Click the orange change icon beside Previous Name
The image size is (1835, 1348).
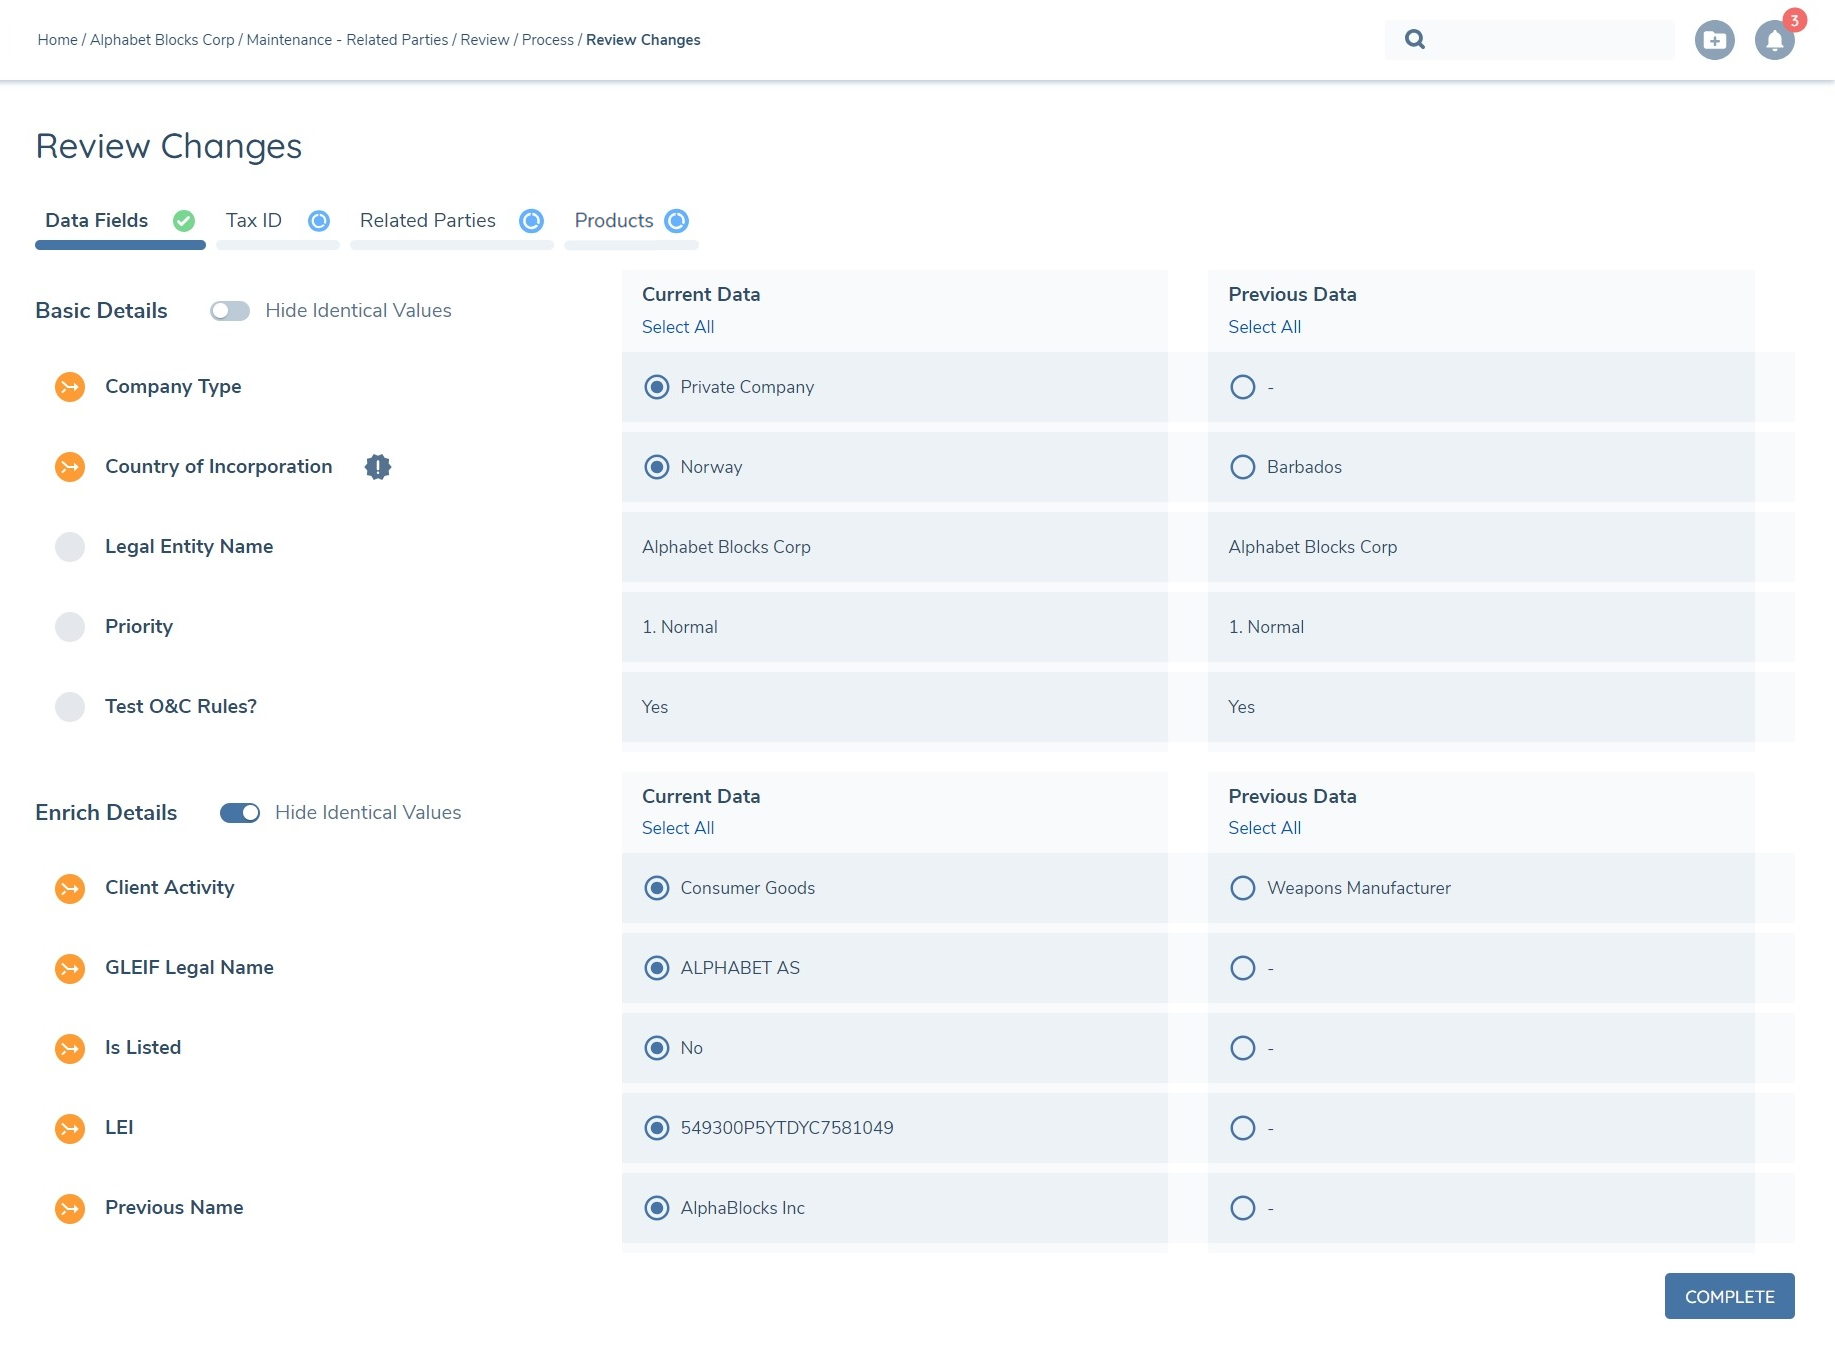(69, 1208)
